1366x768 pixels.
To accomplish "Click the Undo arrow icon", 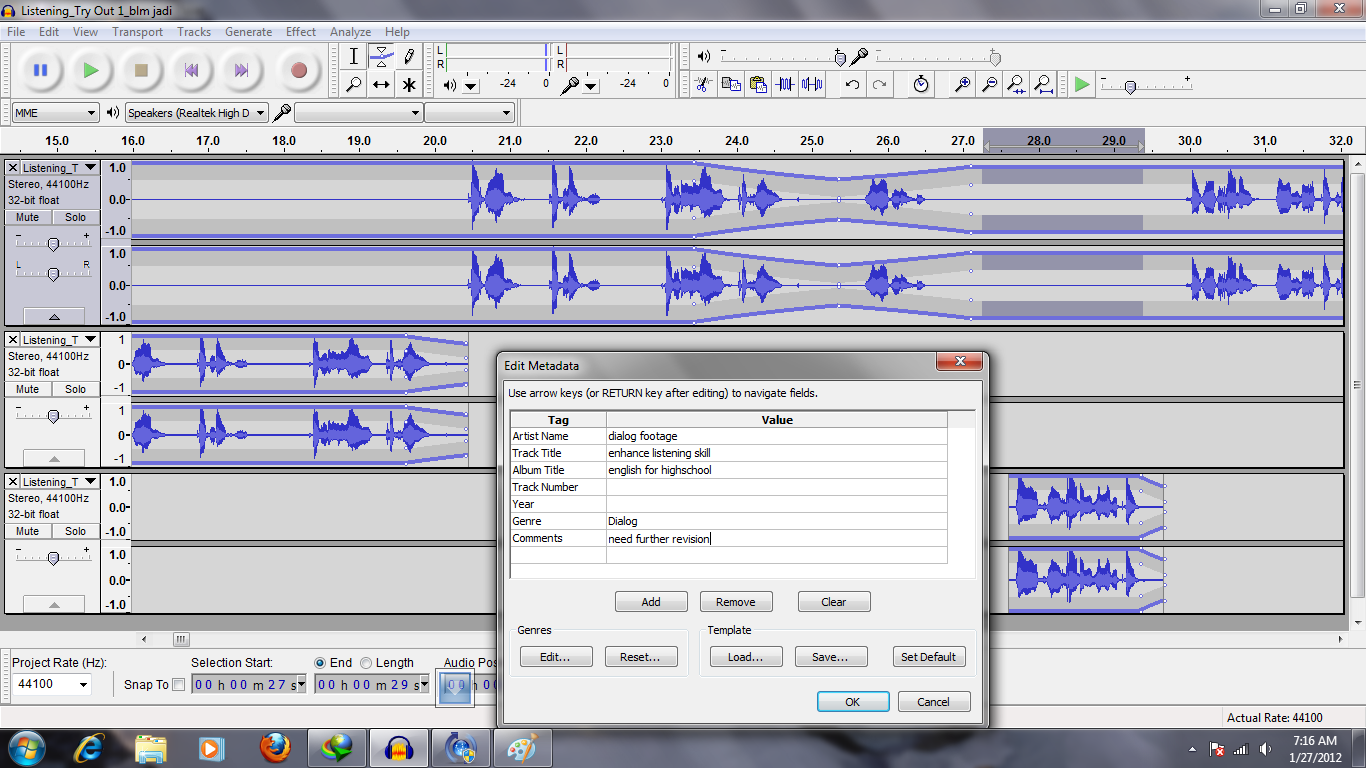I will coord(852,85).
